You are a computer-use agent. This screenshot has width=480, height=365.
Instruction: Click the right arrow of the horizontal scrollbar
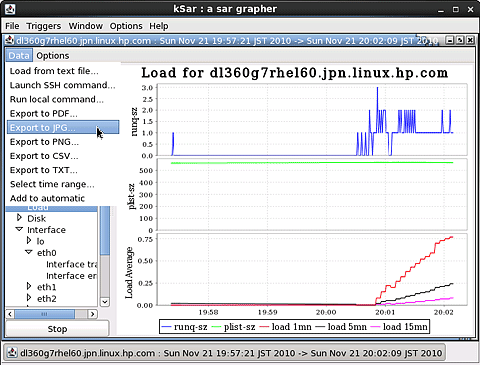coord(92,314)
